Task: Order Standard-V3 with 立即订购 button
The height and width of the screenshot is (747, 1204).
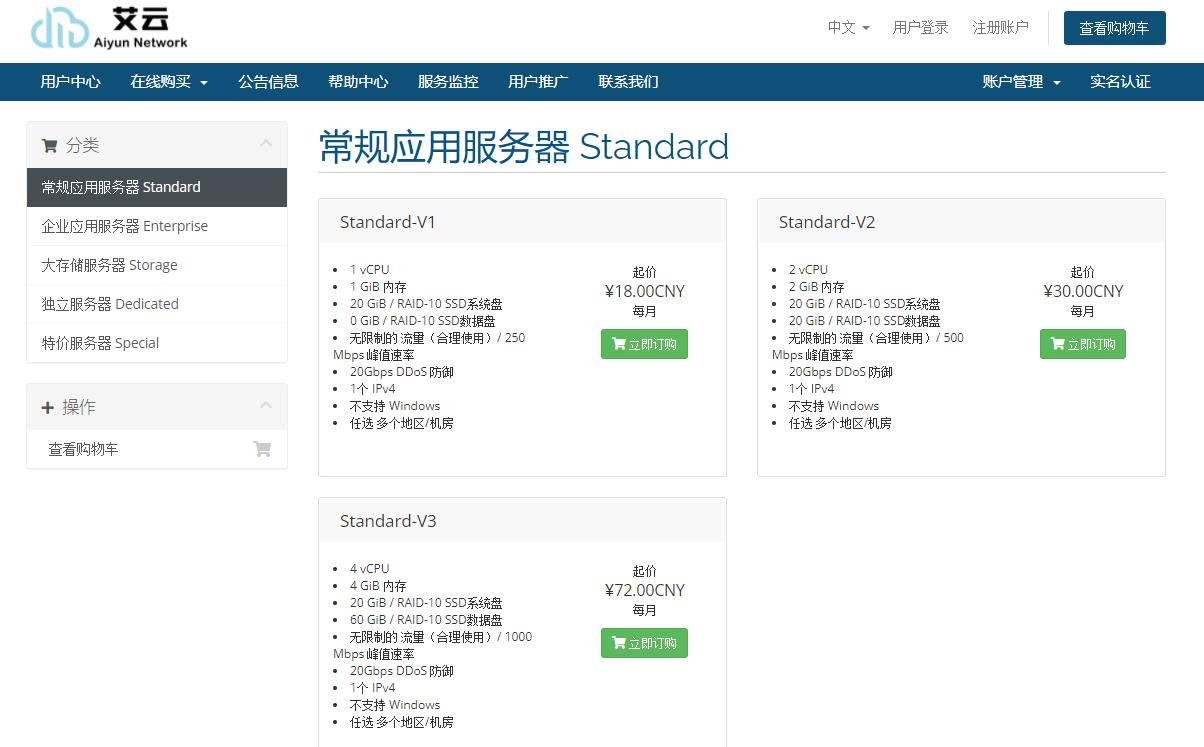Action: [644, 643]
